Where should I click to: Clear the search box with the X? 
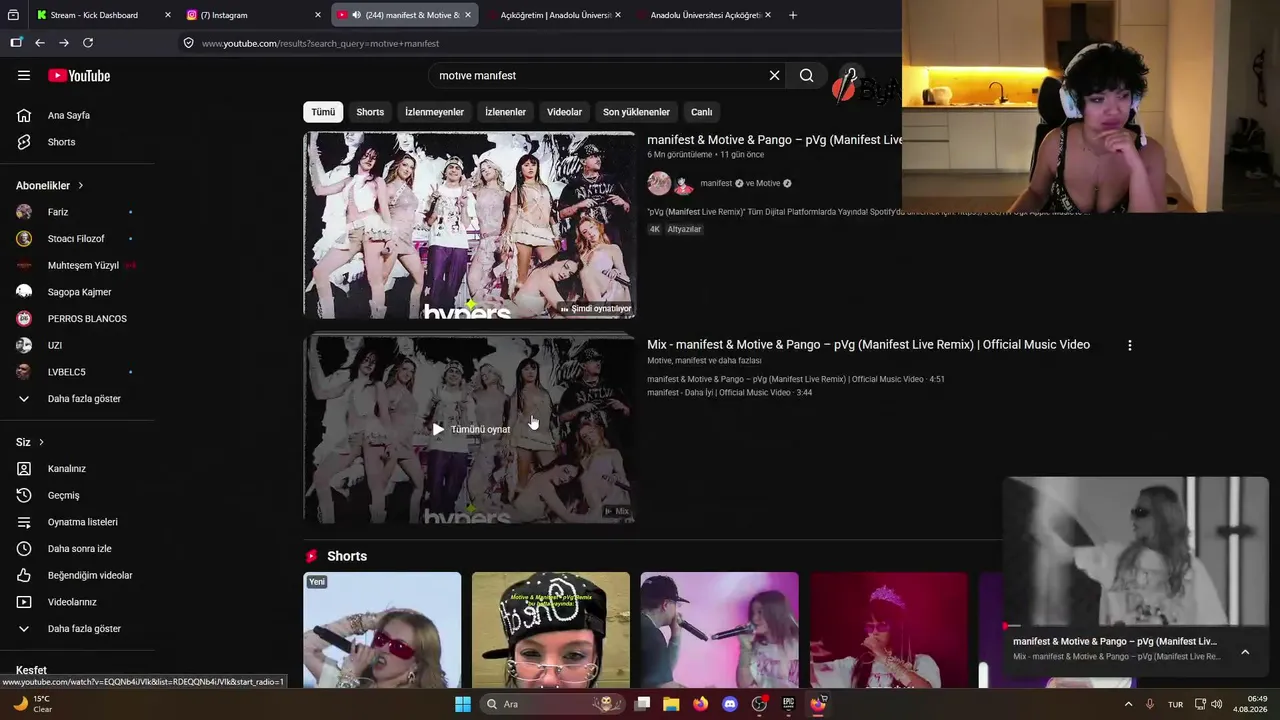point(774,75)
